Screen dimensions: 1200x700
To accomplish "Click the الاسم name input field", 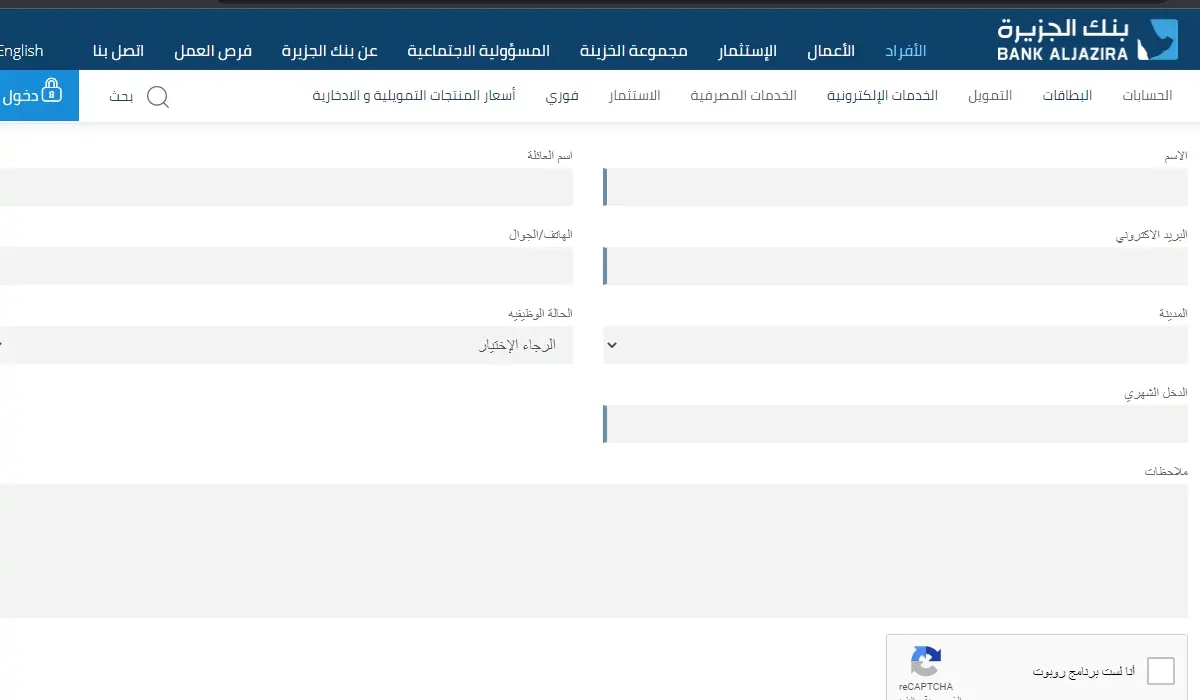I will point(895,187).
